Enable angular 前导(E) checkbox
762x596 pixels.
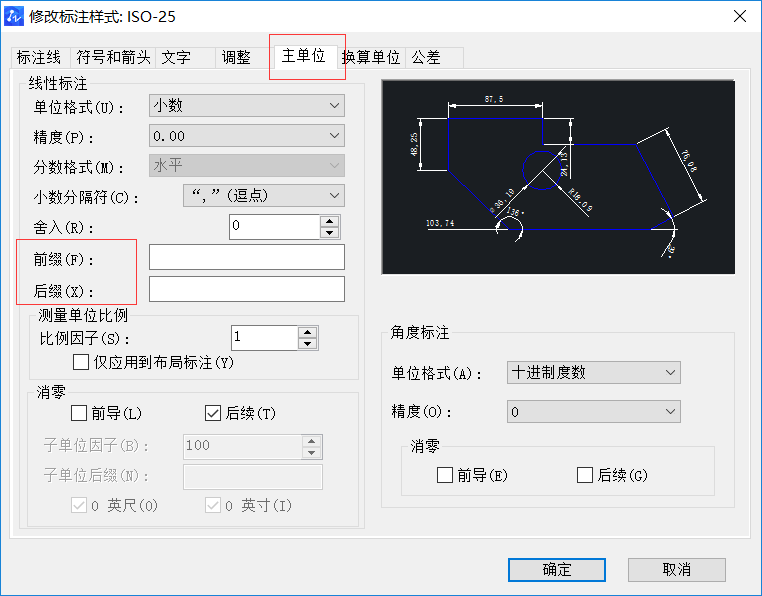pyautogui.click(x=445, y=475)
